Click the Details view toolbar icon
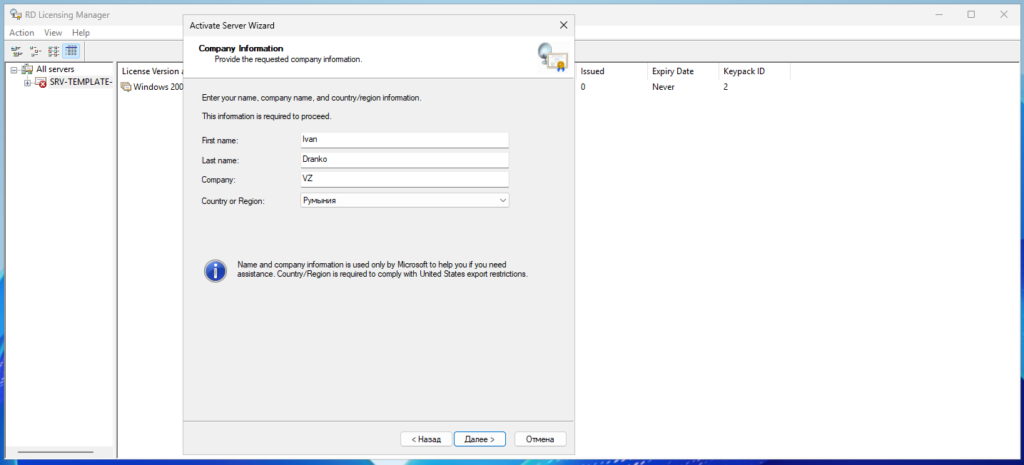This screenshot has width=1024, height=465. [x=72, y=51]
